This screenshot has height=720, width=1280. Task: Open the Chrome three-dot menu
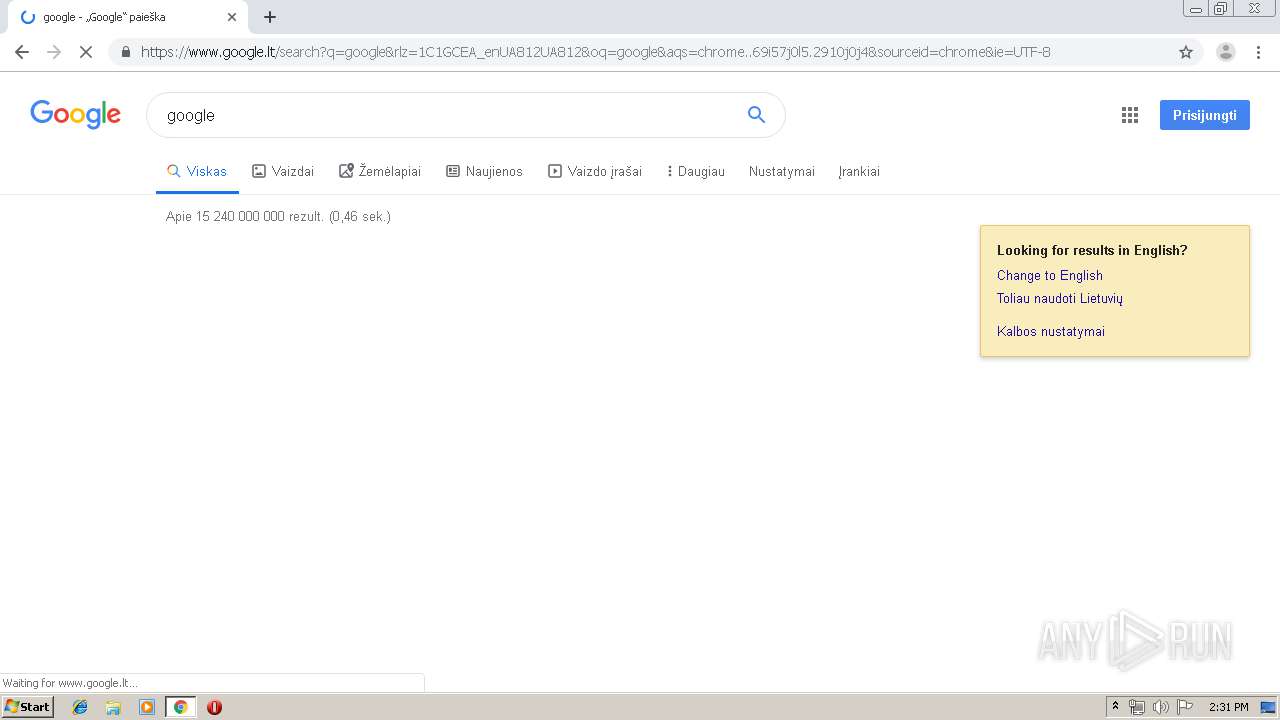[x=1258, y=52]
